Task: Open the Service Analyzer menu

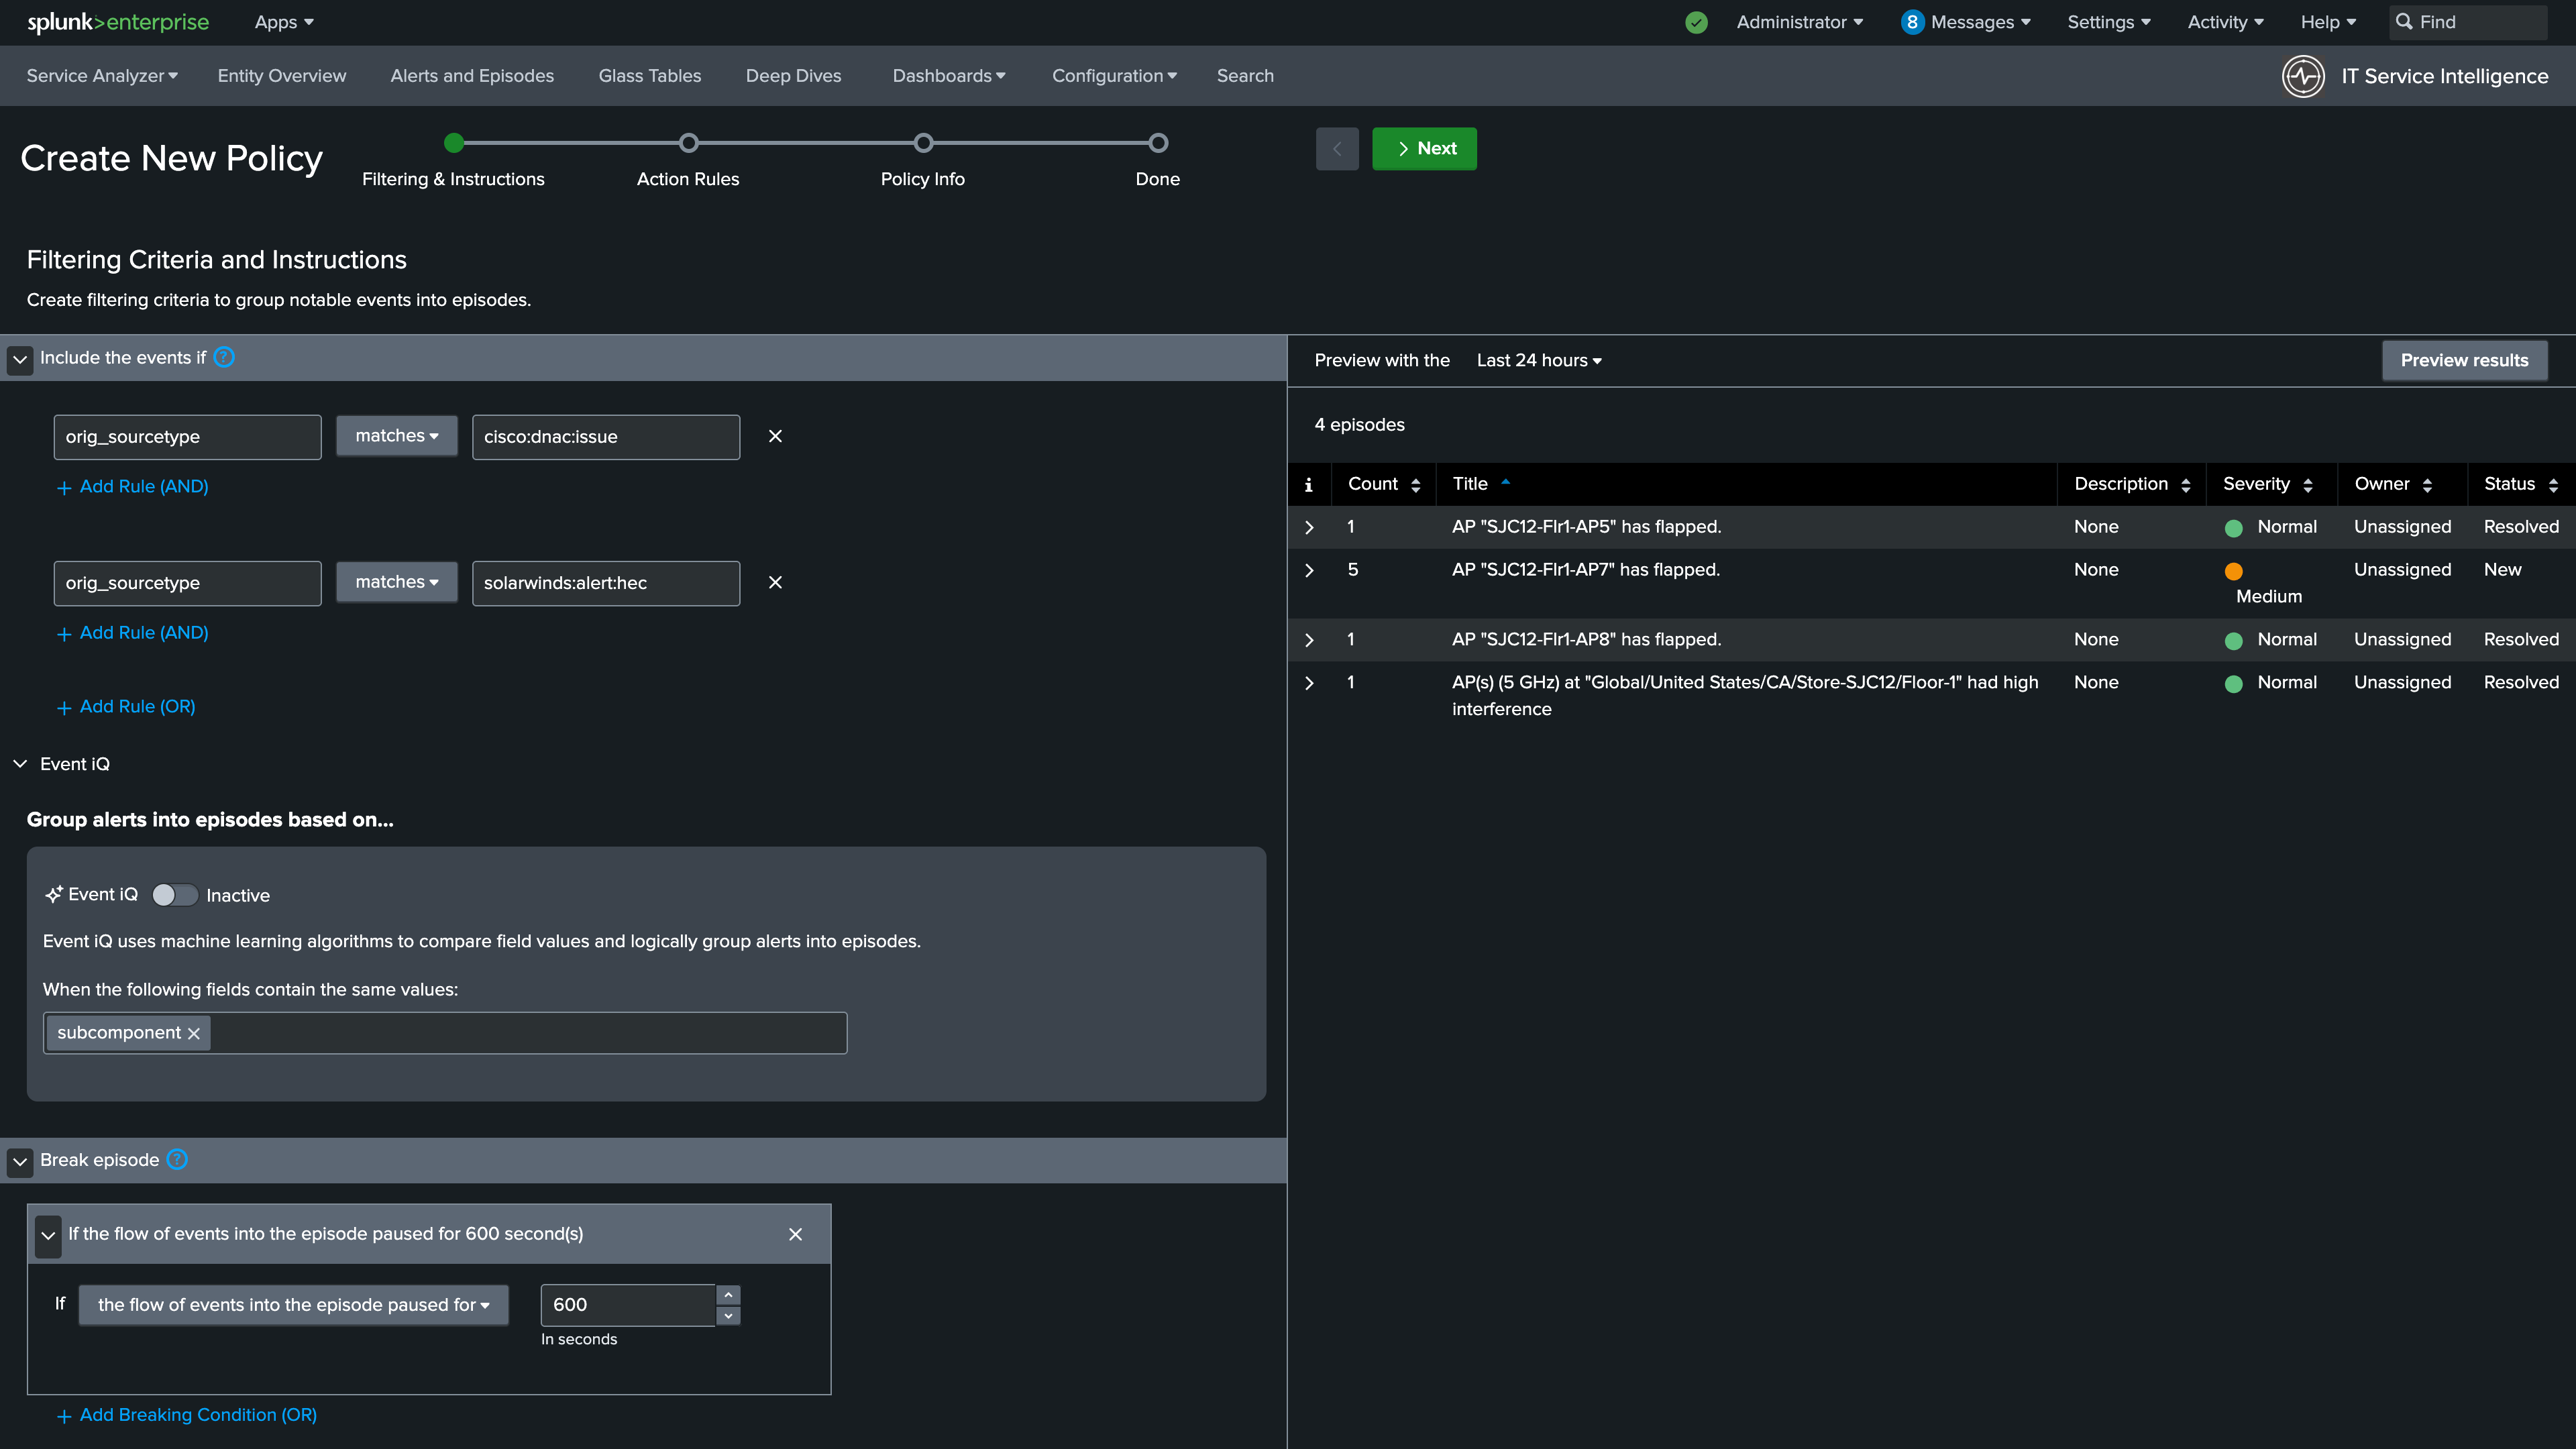Action: pyautogui.click(x=102, y=76)
